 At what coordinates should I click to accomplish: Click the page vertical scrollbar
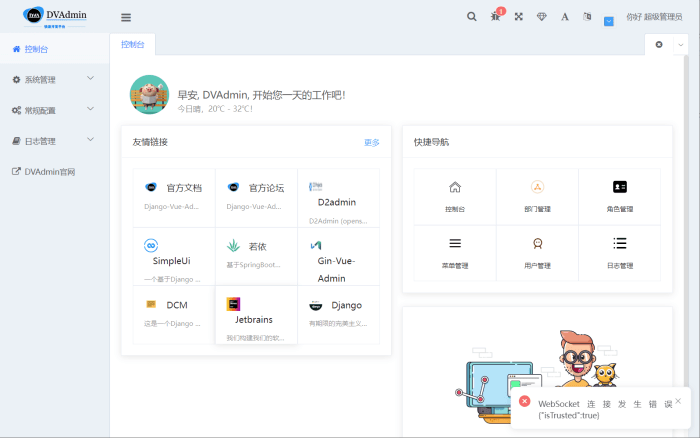[x=686, y=219]
